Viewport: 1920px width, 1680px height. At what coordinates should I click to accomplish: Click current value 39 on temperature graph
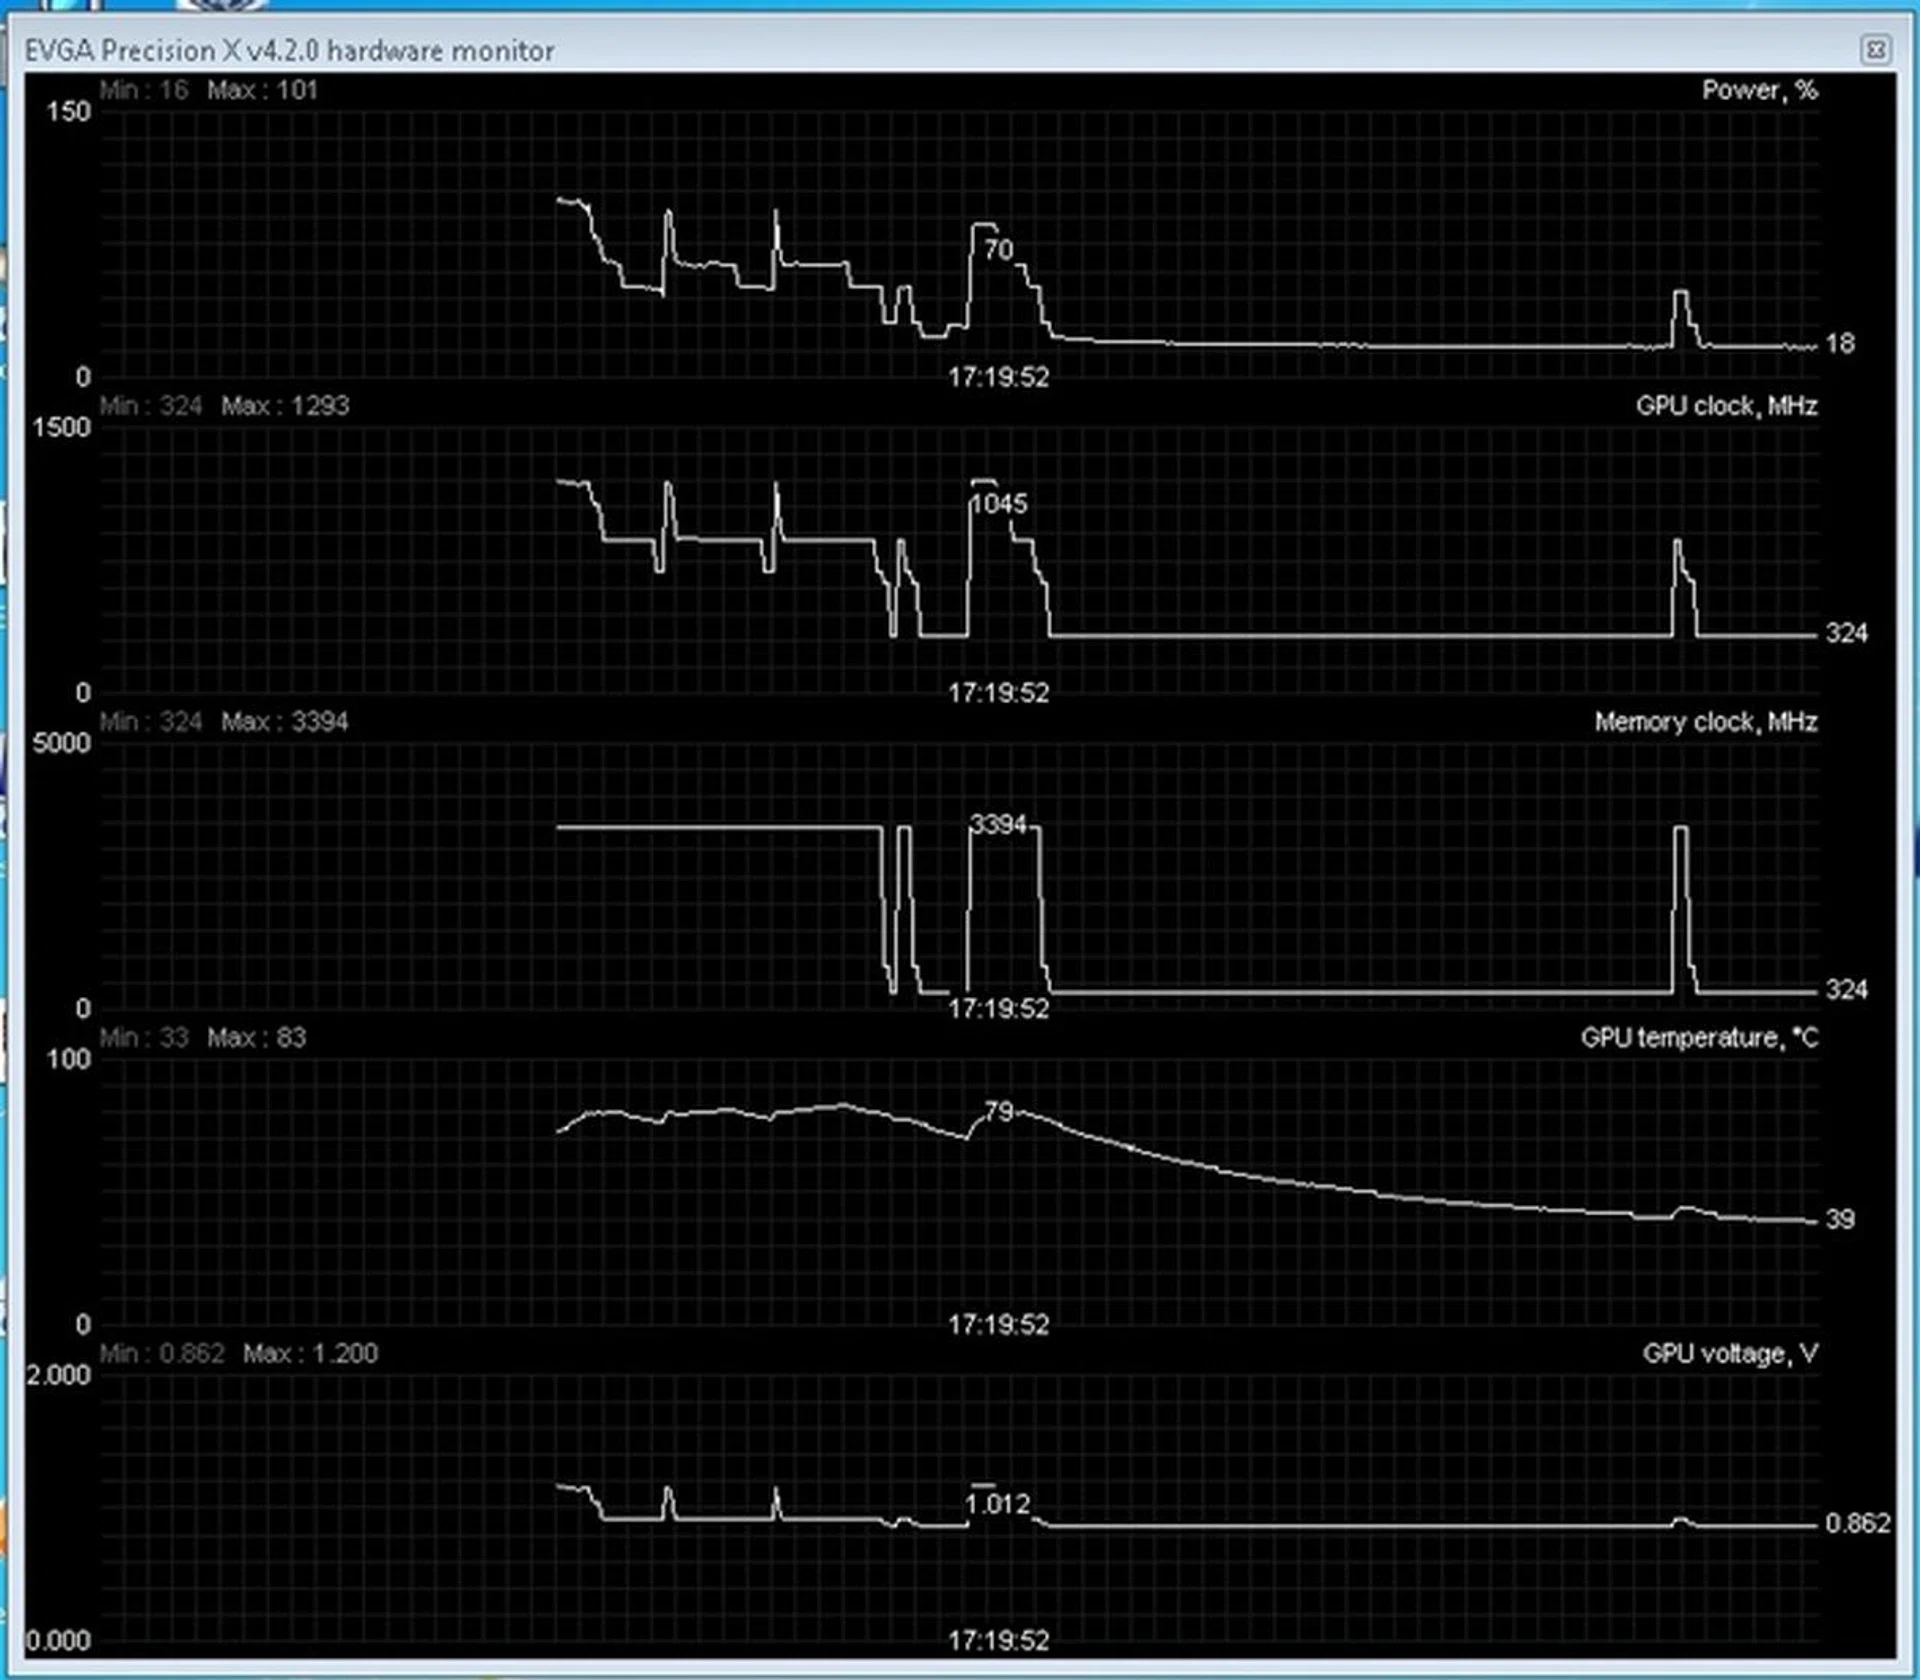coord(1839,1220)
